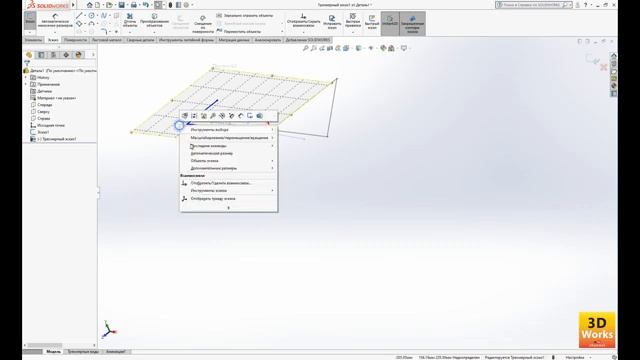640x360 pixels.
Task: Open dropdown arrow under the Sketch button
Action: tap(30, 32)
